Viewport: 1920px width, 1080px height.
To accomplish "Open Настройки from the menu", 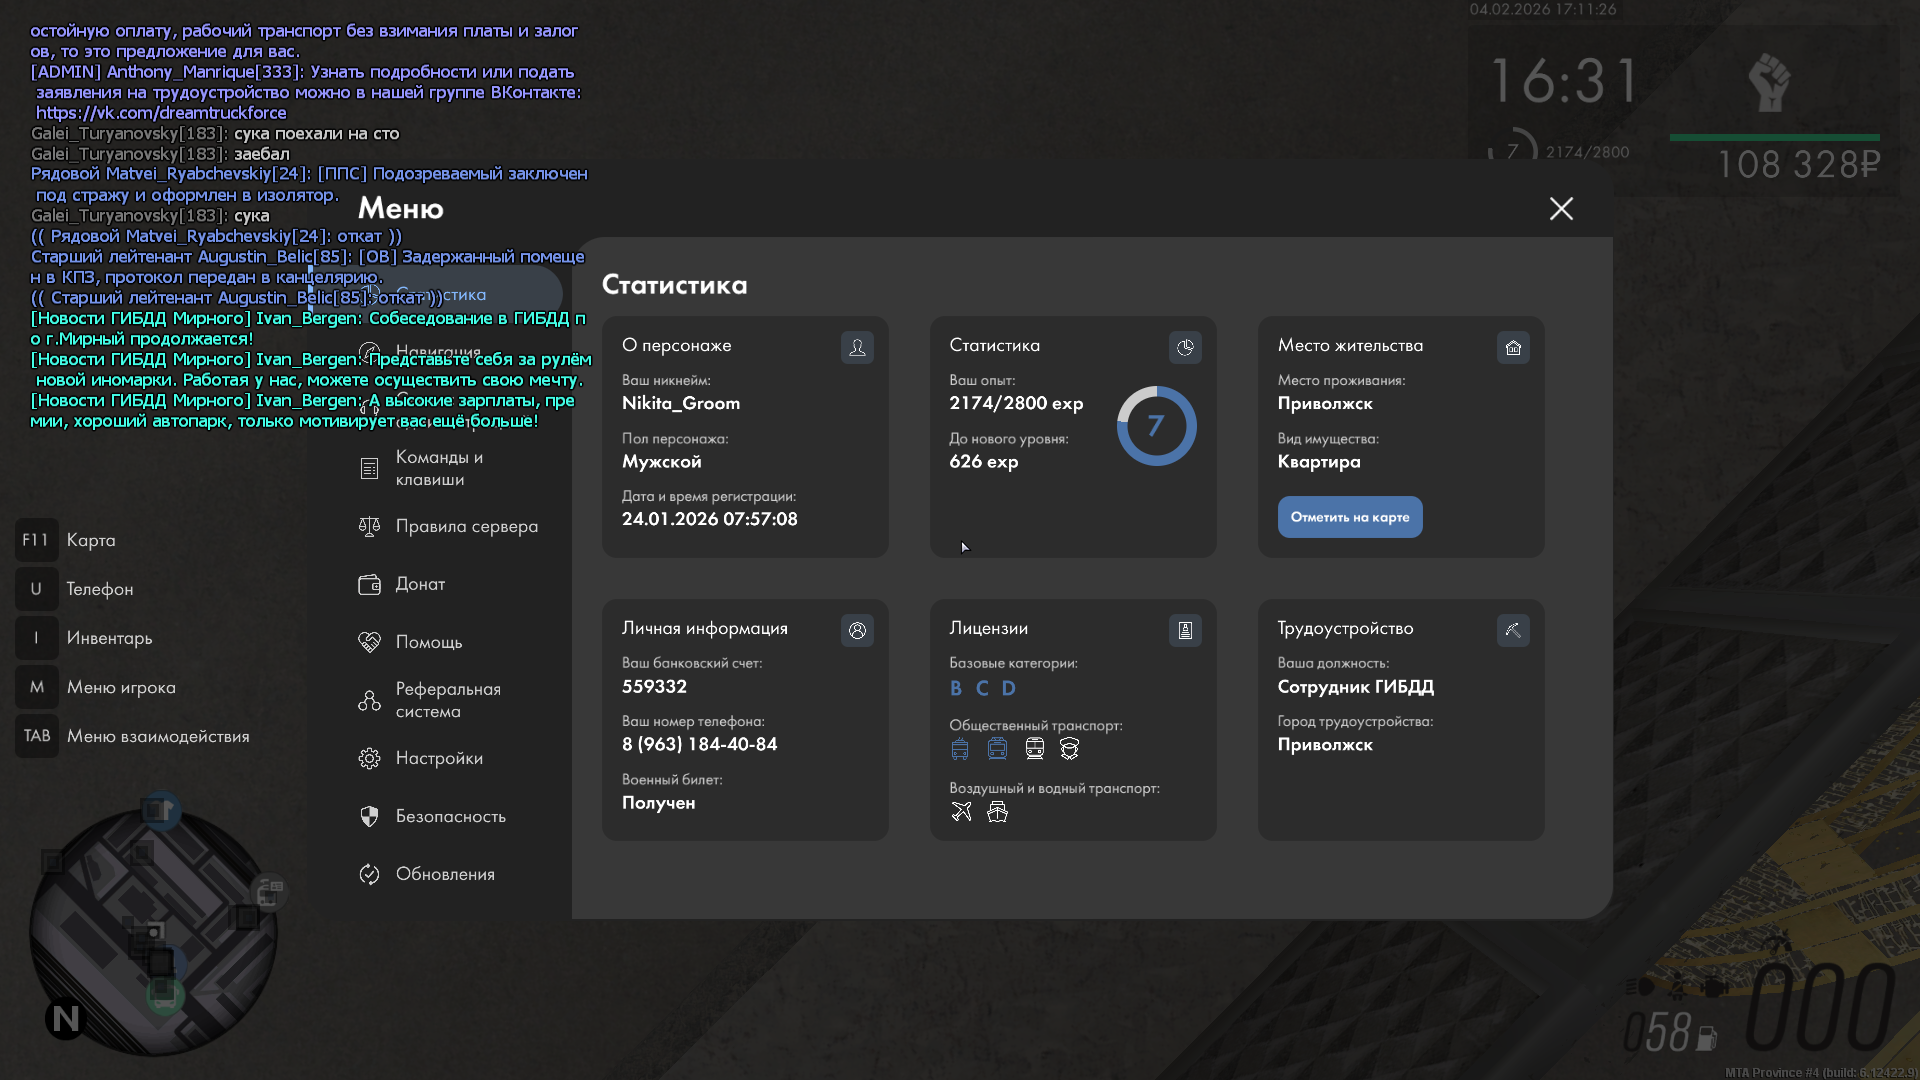I will 439,758.
